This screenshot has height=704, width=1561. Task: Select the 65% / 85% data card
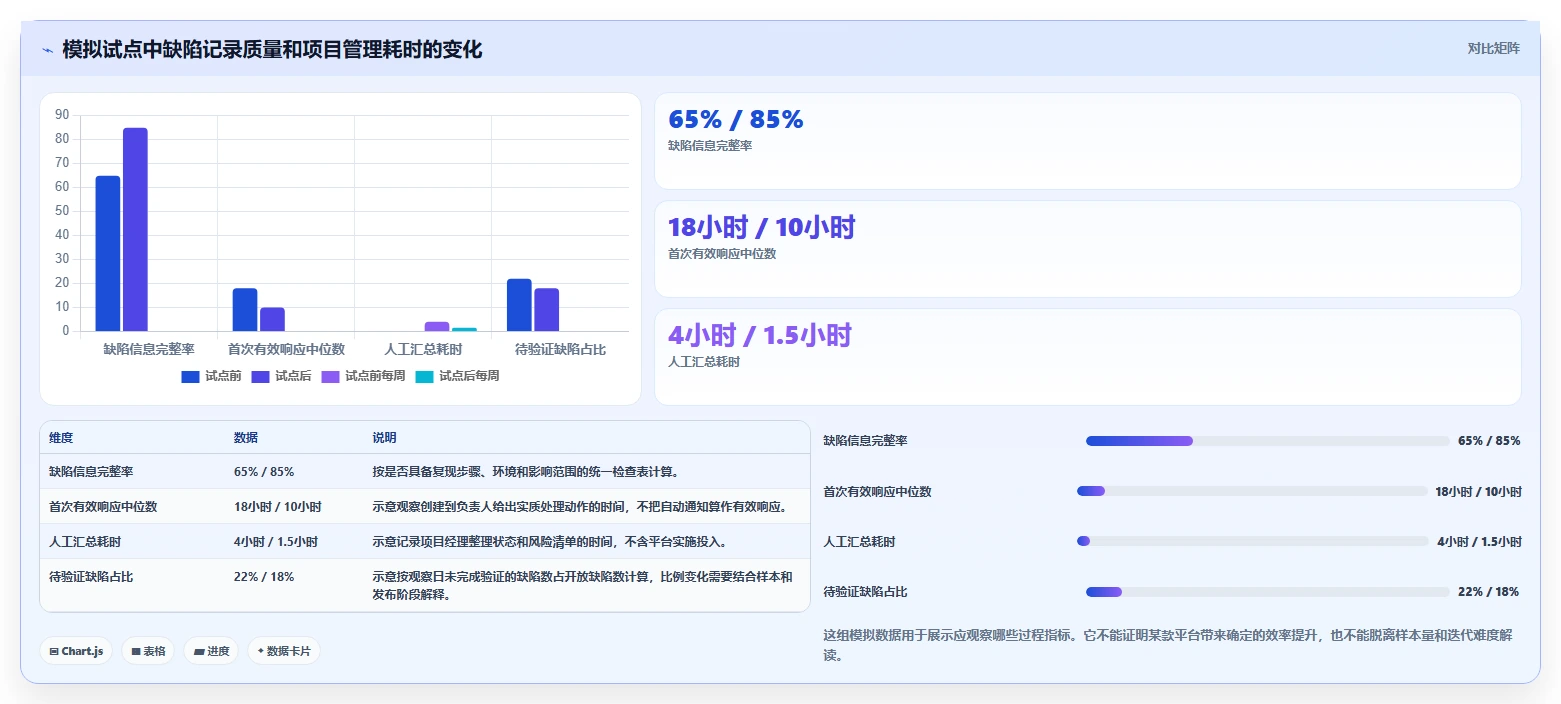[x=1087, y=141]
